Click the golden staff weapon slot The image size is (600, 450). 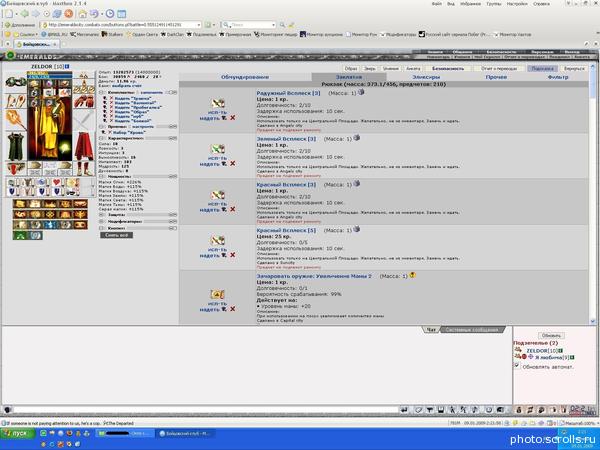click(16, 120)
